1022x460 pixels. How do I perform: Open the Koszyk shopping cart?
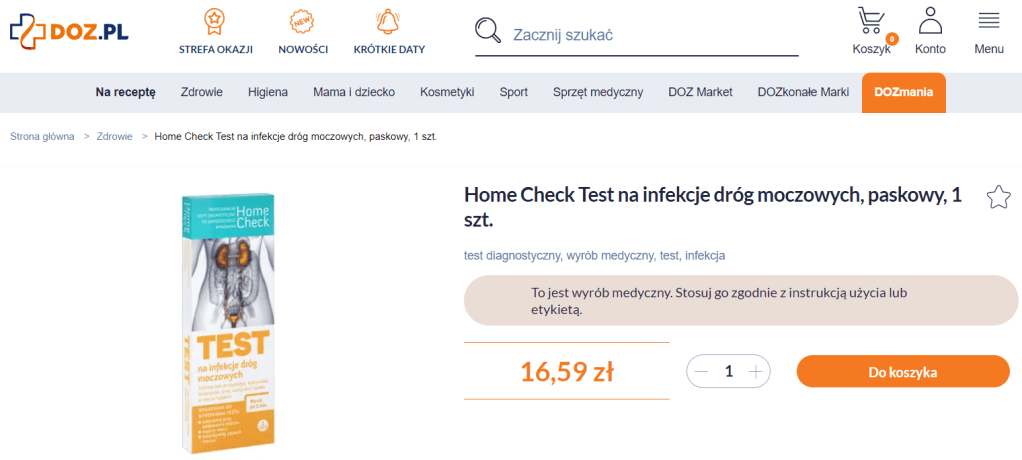(x=871, y=31)
